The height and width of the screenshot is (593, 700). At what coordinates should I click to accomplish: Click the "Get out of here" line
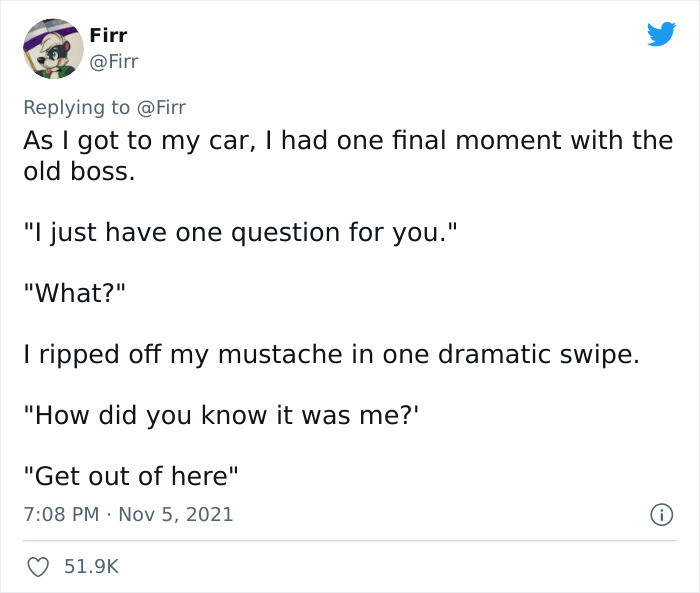pos(131,476)
